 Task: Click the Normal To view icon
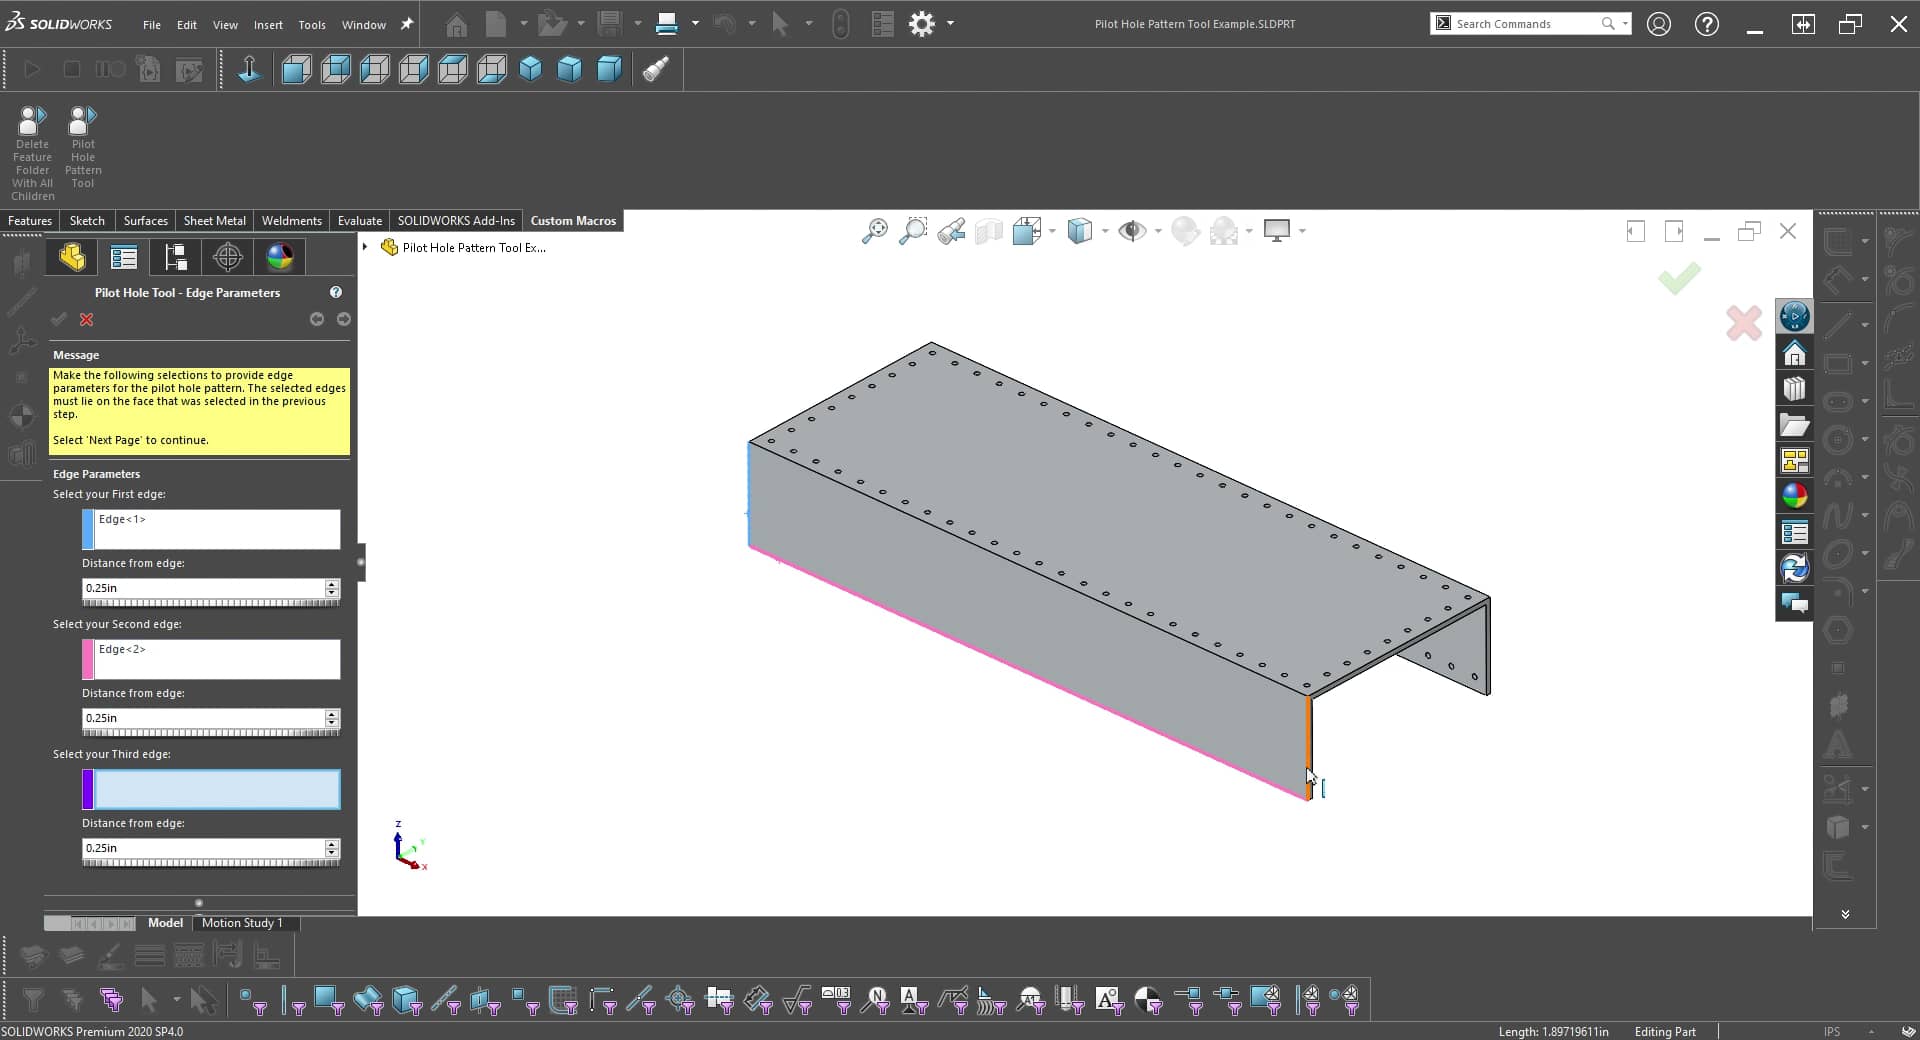click(x=248, y=69)
